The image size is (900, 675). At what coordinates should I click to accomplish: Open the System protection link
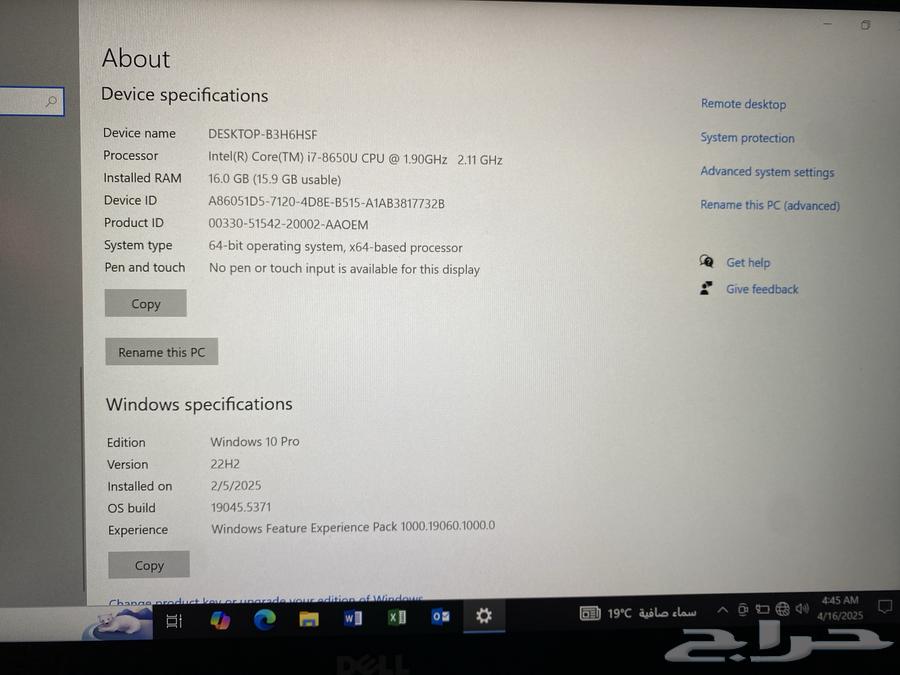coord(747,138)
